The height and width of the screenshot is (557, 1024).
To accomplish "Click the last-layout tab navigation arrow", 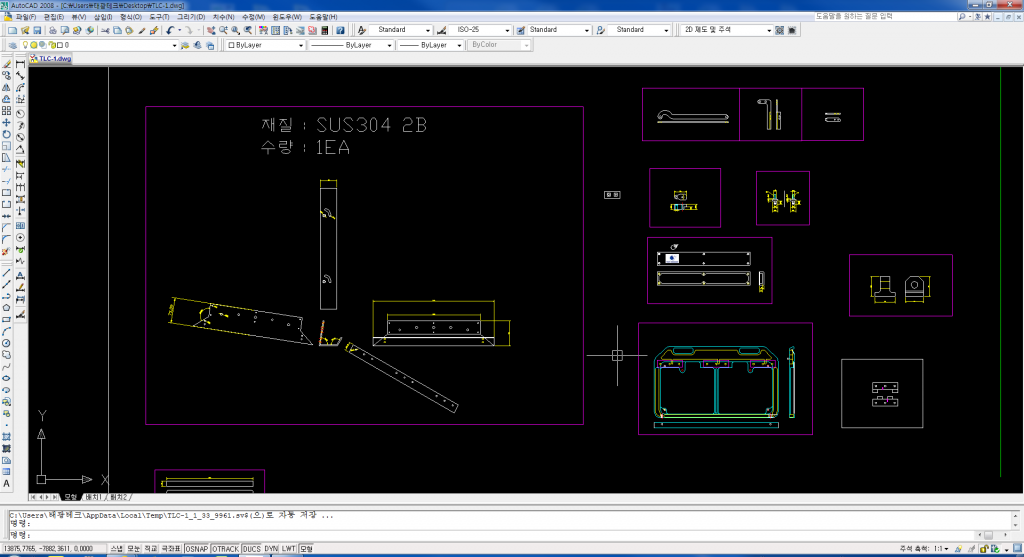I will click(56, 498).
